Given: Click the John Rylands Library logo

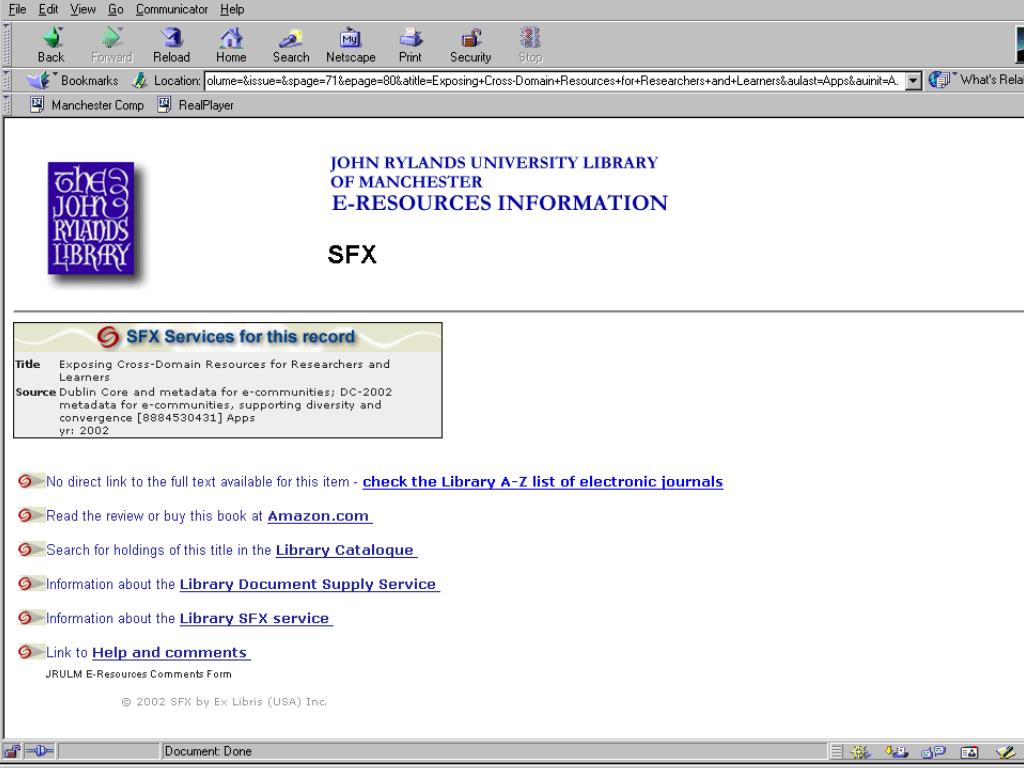Looking at the screenshot, I should (91, 218).
